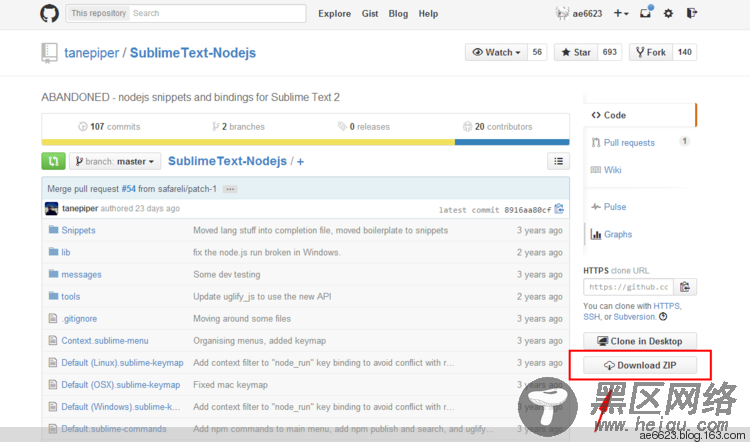Open the branch: master dropdown
Screen dimensions: 750x442
point(115,161)
